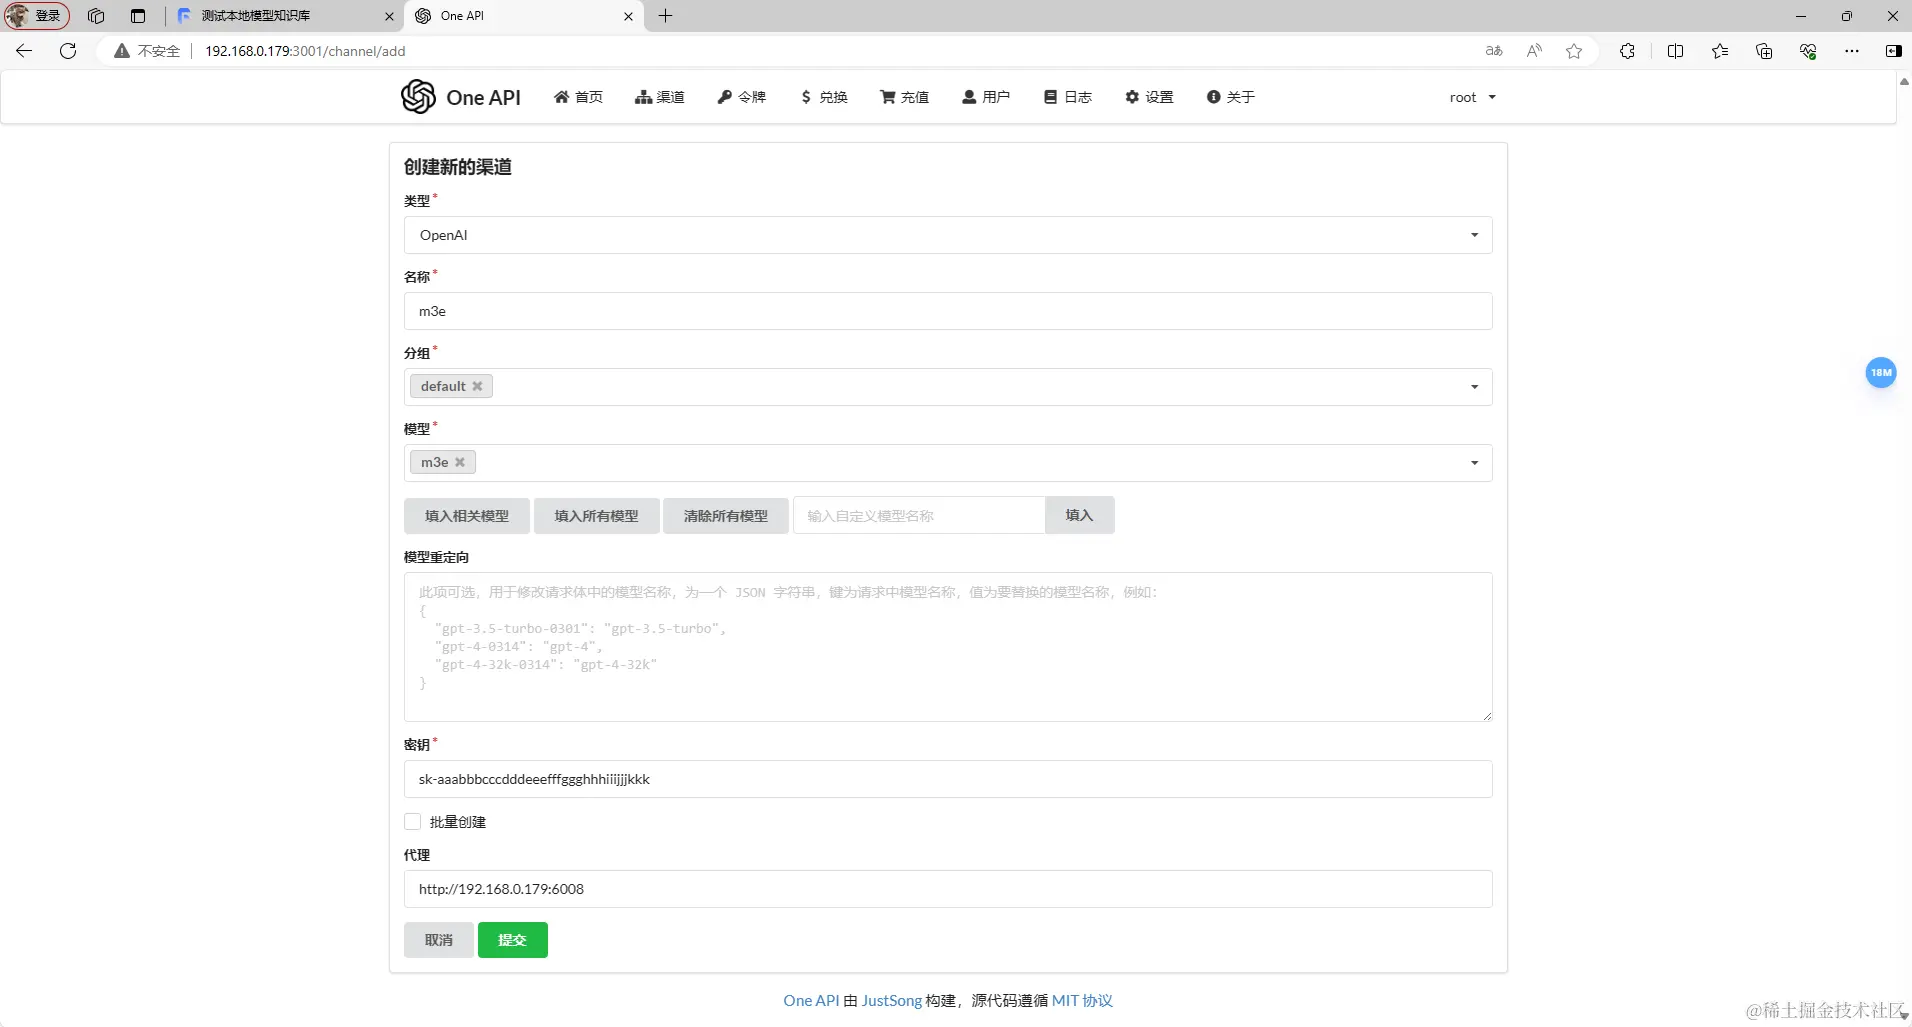Image resolution: width=1912 pixels, height=1027 pixels.
Task: Click into the 模型重定向 textarea
Action: click(948, 647)
